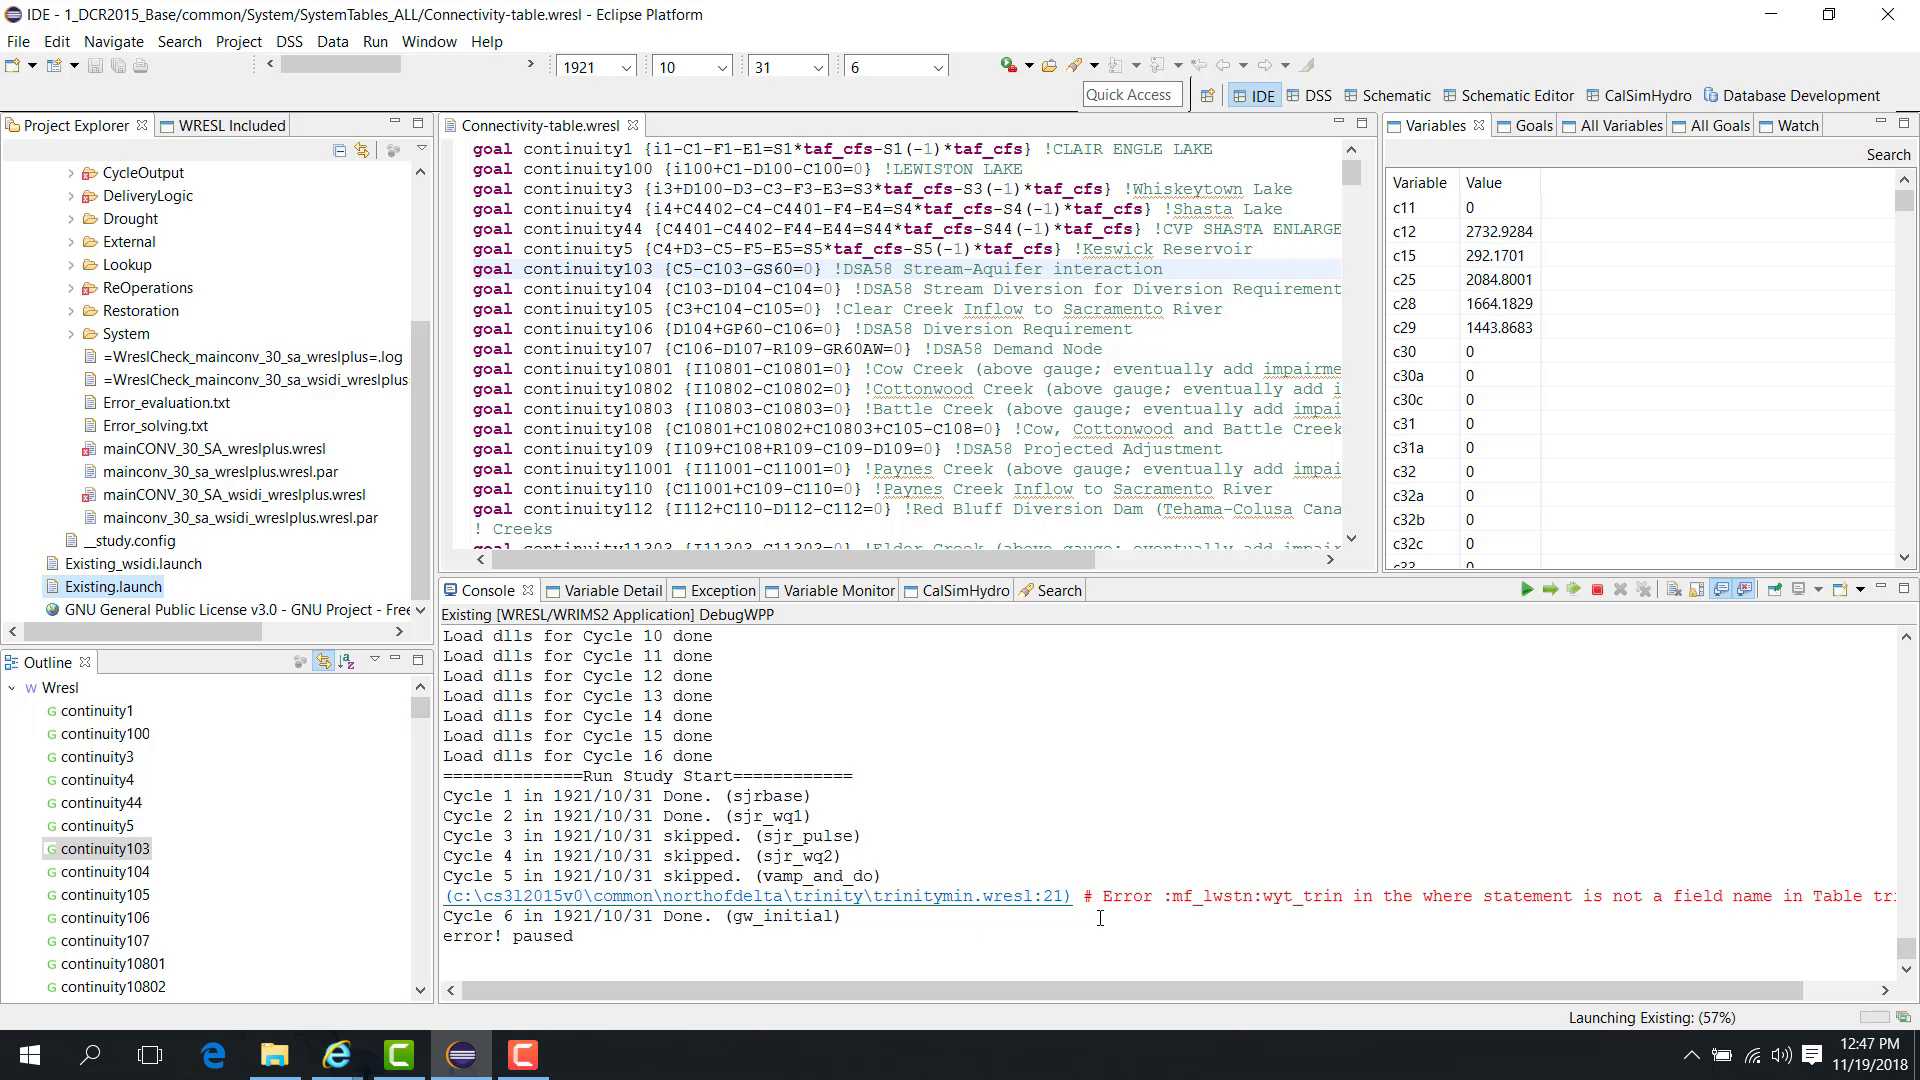The image size is (1920, 1080).
Task: Click Collapse All icon in Project Explorer
Action: 339,150
